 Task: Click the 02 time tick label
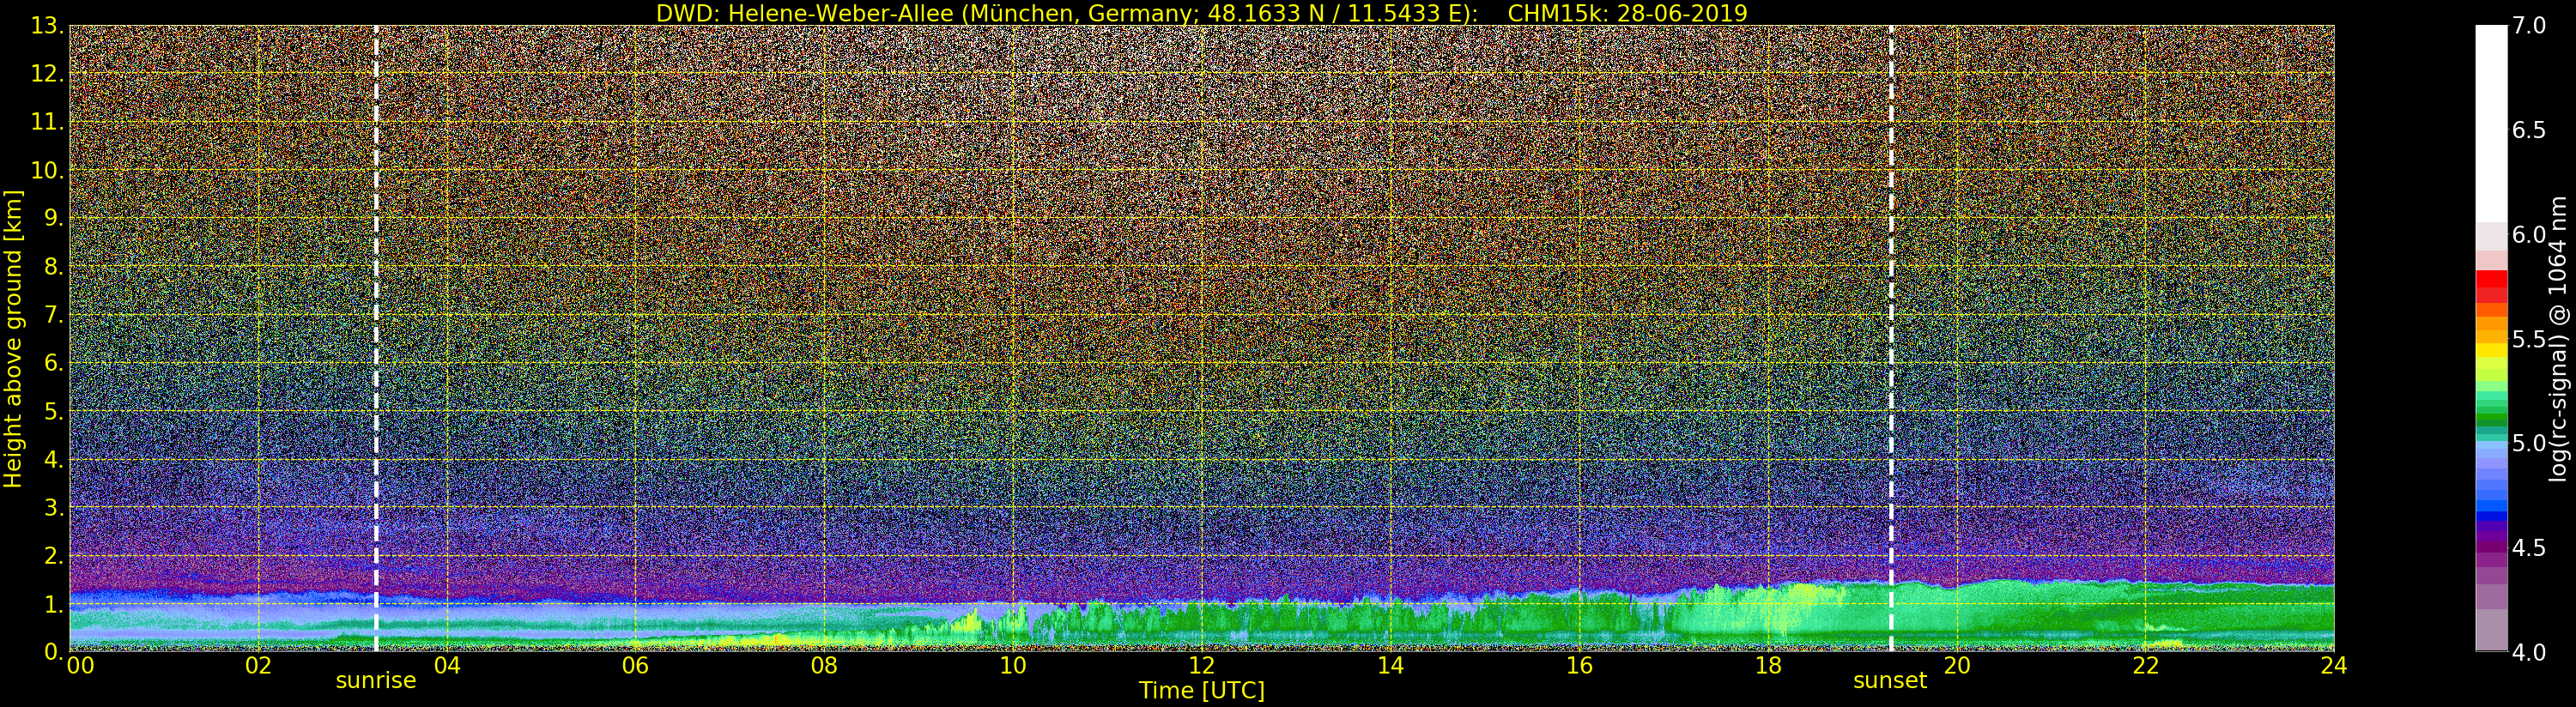click(258, 665)
